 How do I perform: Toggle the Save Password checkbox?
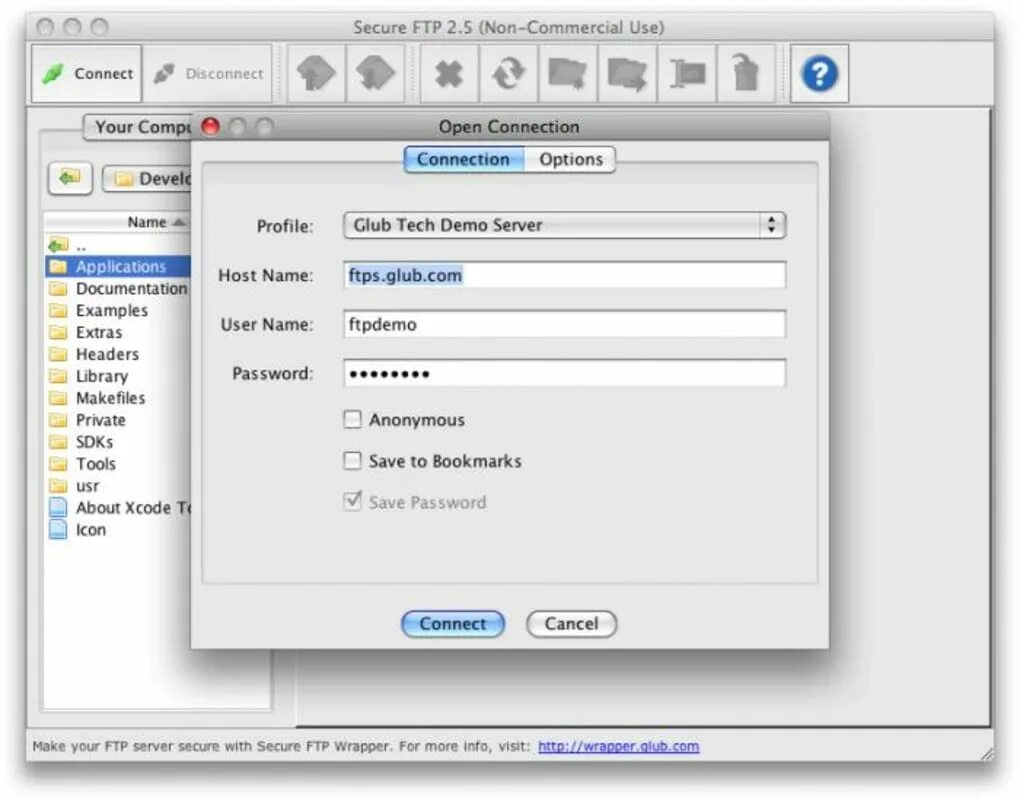tap(352, 501)
